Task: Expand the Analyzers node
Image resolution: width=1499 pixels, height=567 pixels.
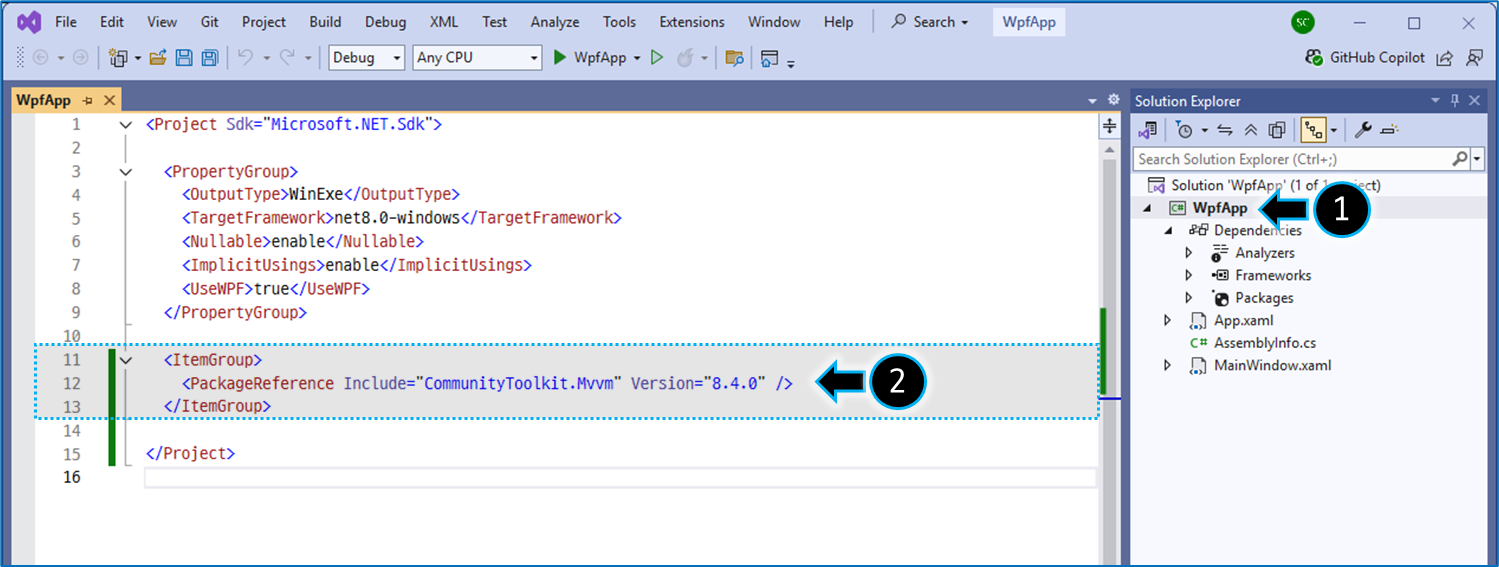Action: coord(1189,253)
